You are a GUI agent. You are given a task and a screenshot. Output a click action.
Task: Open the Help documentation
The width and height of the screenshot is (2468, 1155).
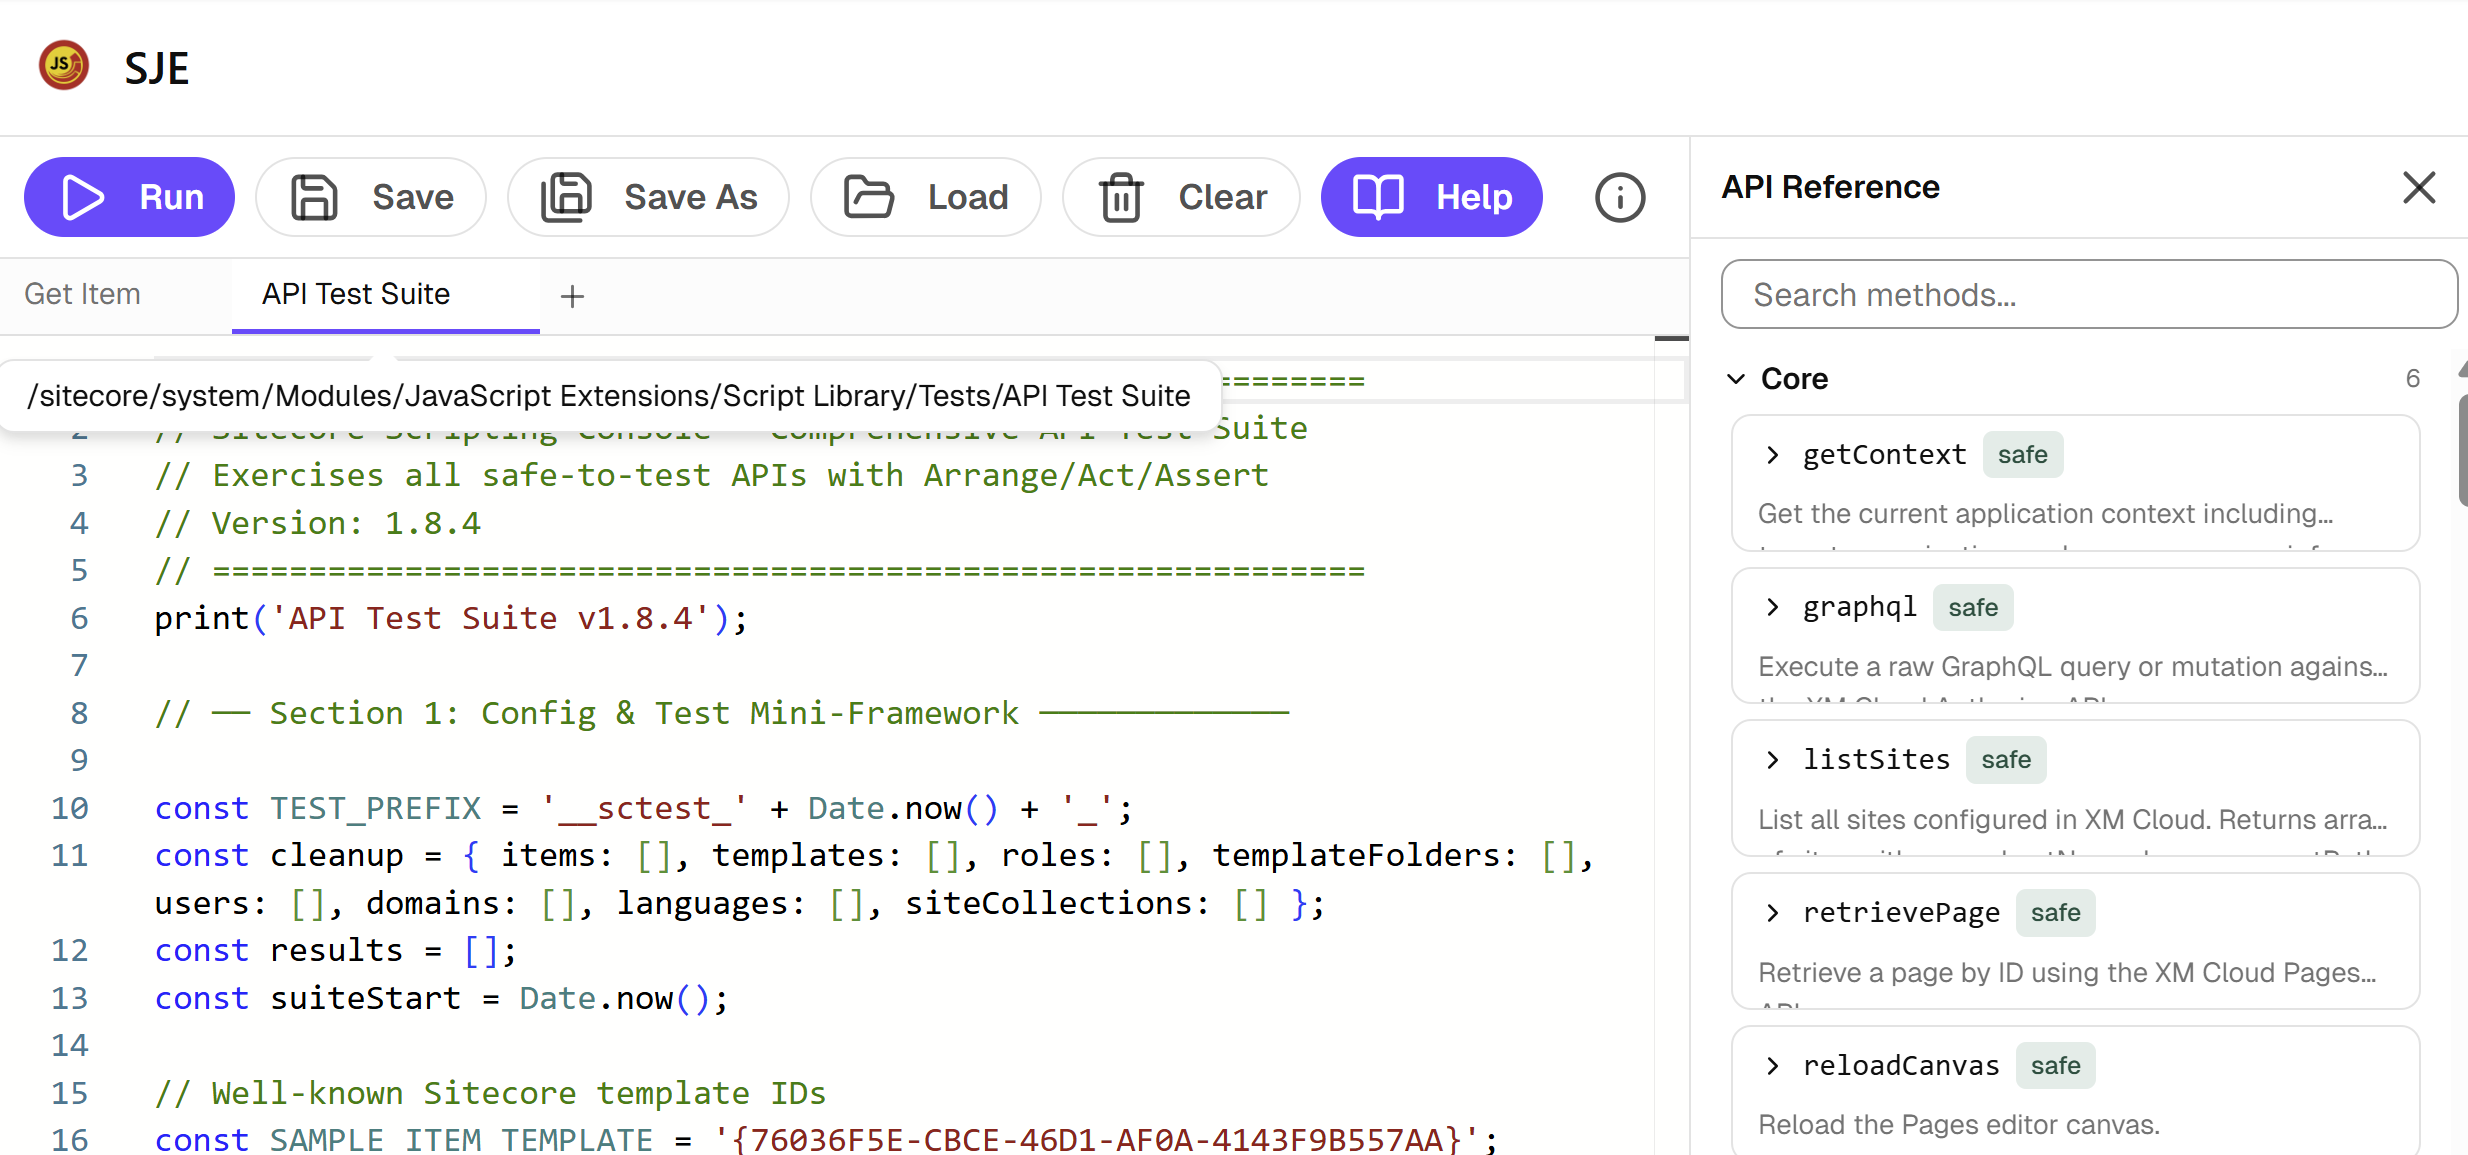[x=1431, y=197]
